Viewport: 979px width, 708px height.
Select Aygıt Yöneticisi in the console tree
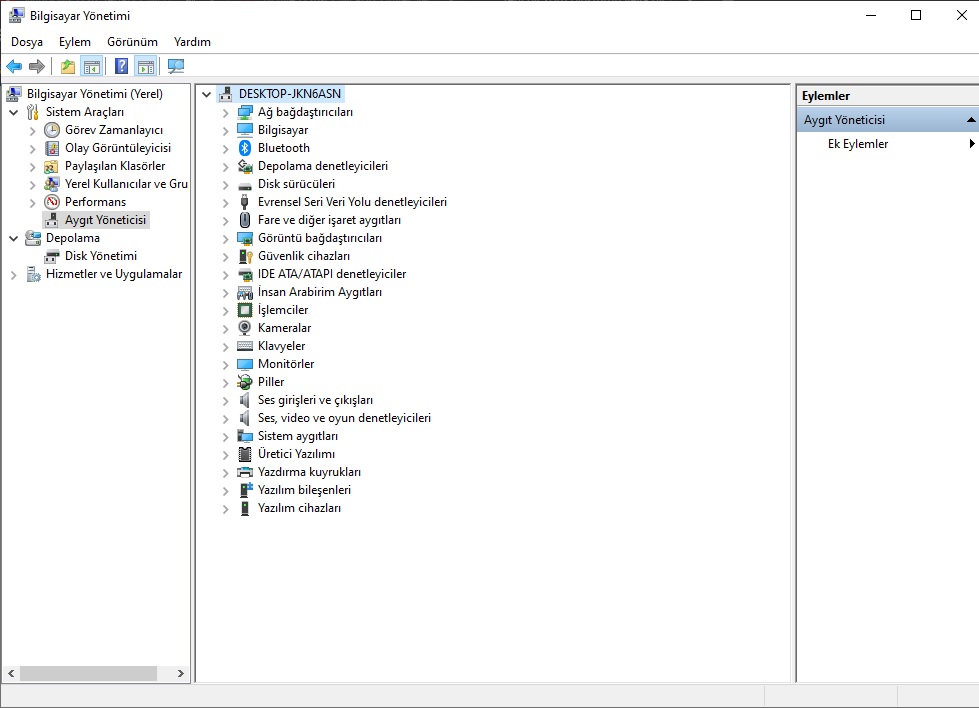tap(106, 220)
